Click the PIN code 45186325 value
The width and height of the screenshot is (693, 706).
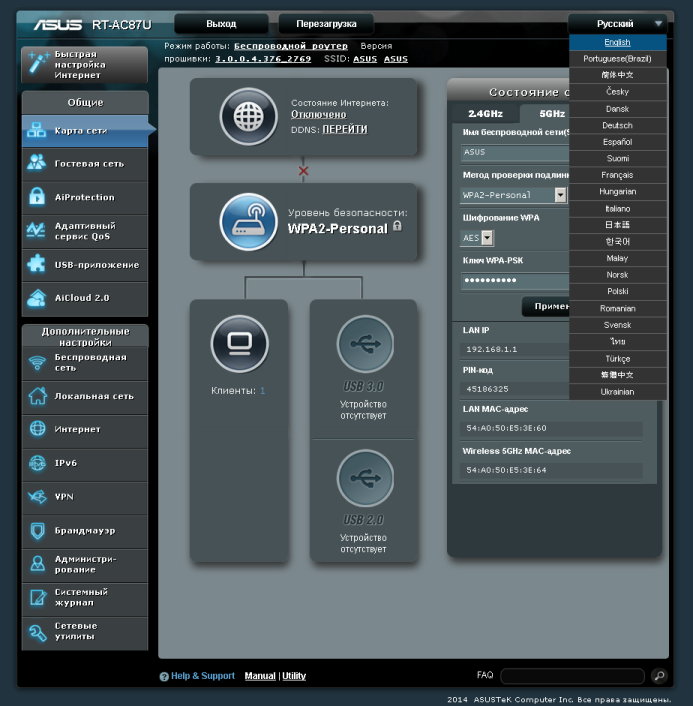[487, 389]
